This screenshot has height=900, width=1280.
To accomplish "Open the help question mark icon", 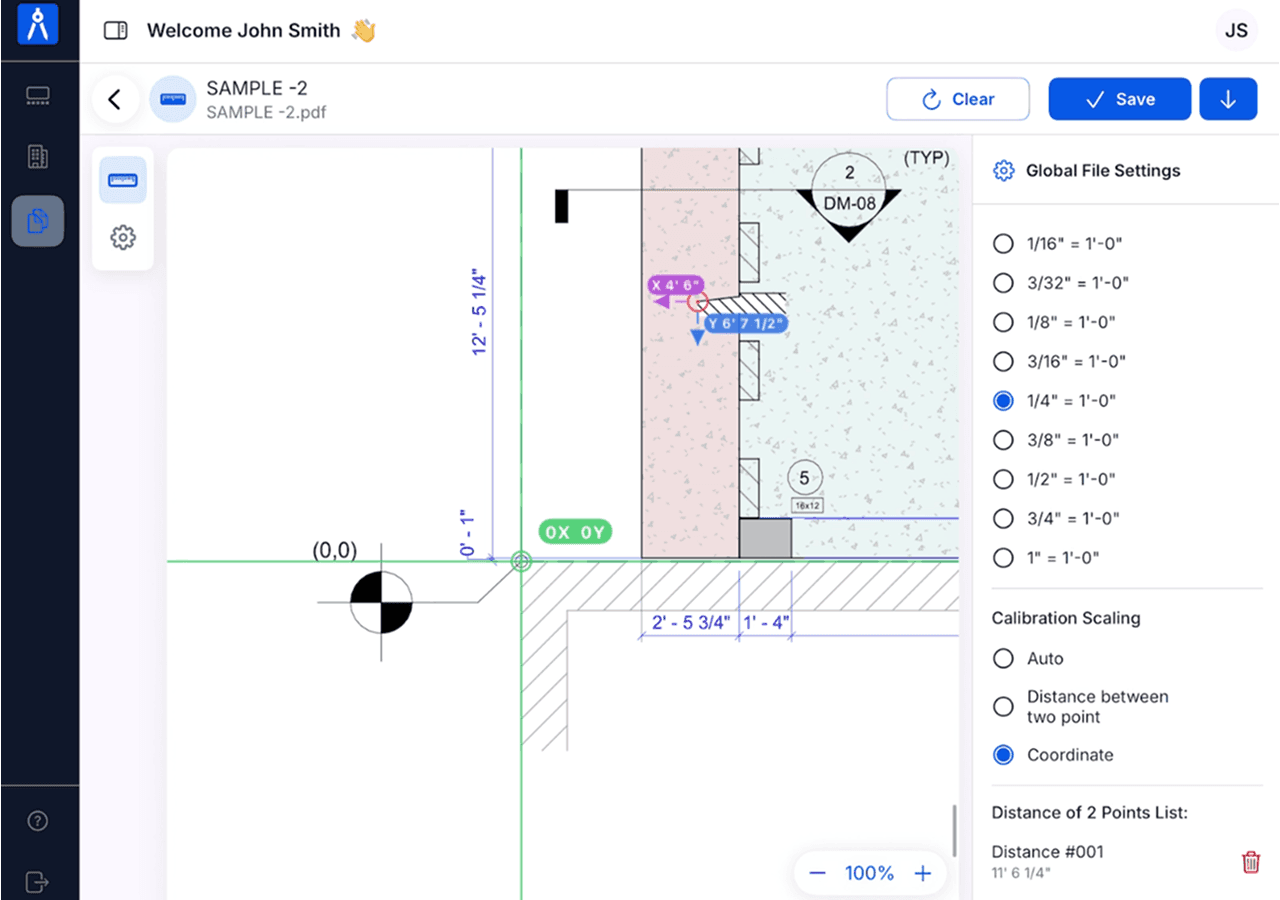I will coord(38,821).
